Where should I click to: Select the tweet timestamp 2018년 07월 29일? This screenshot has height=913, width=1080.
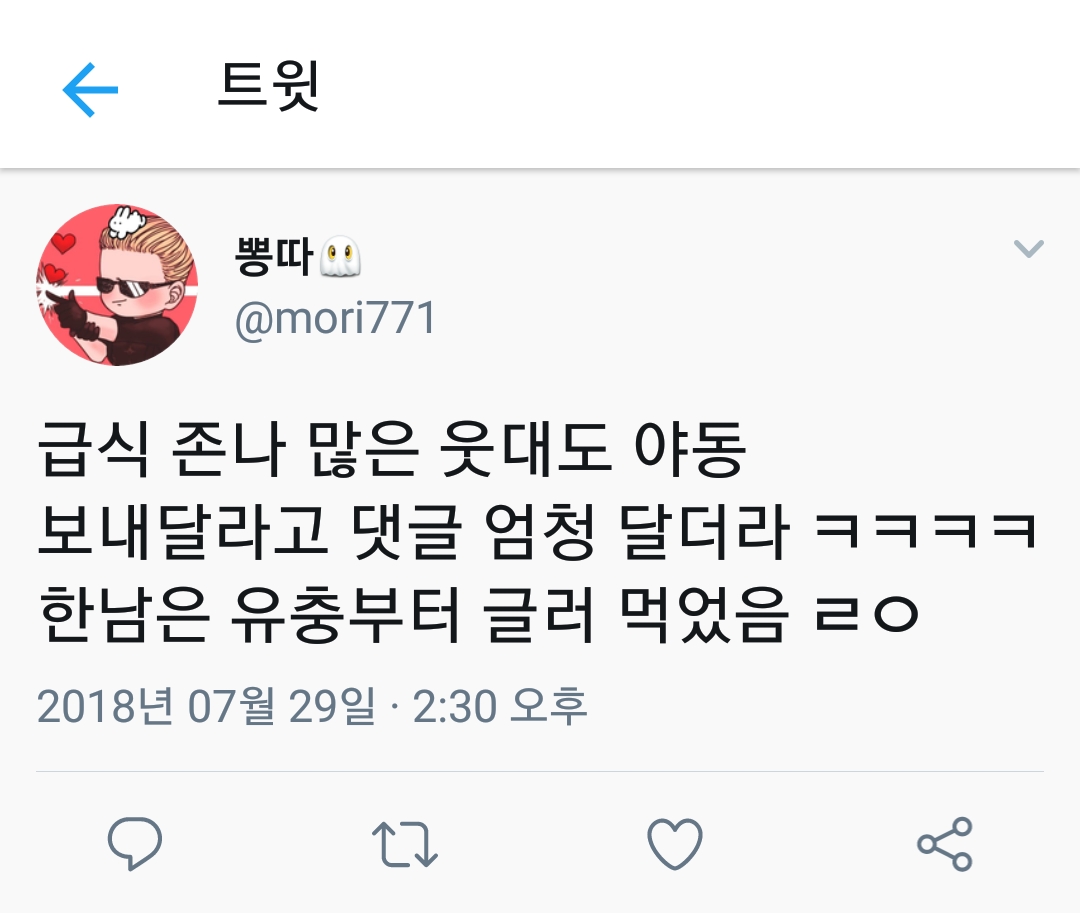point(206,706)
